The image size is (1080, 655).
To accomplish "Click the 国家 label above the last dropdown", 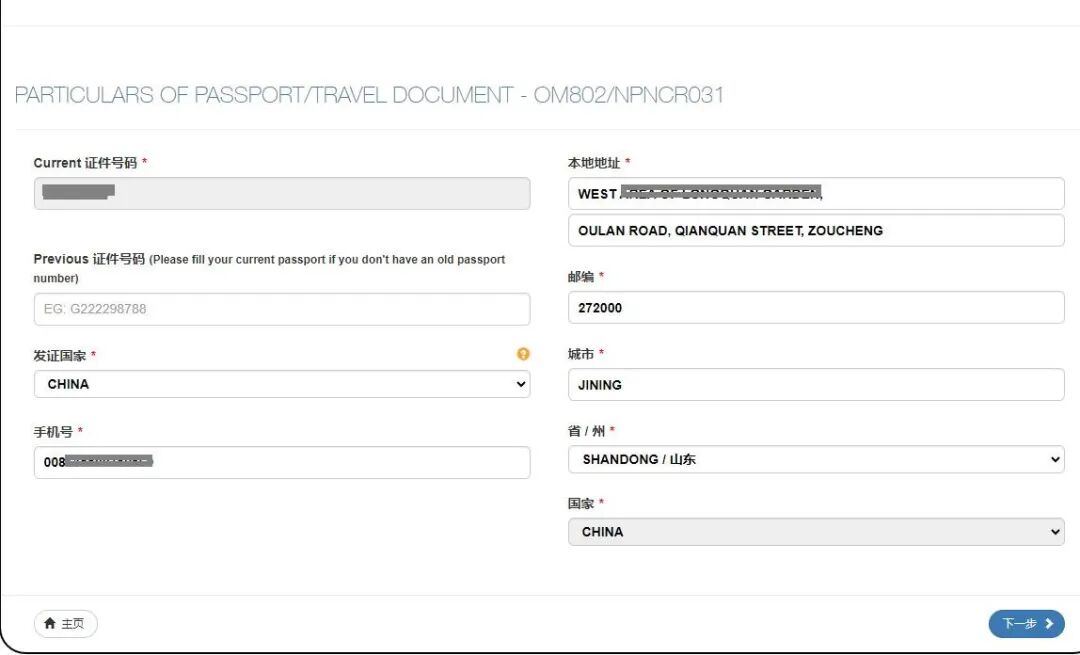I will (581, 503).
